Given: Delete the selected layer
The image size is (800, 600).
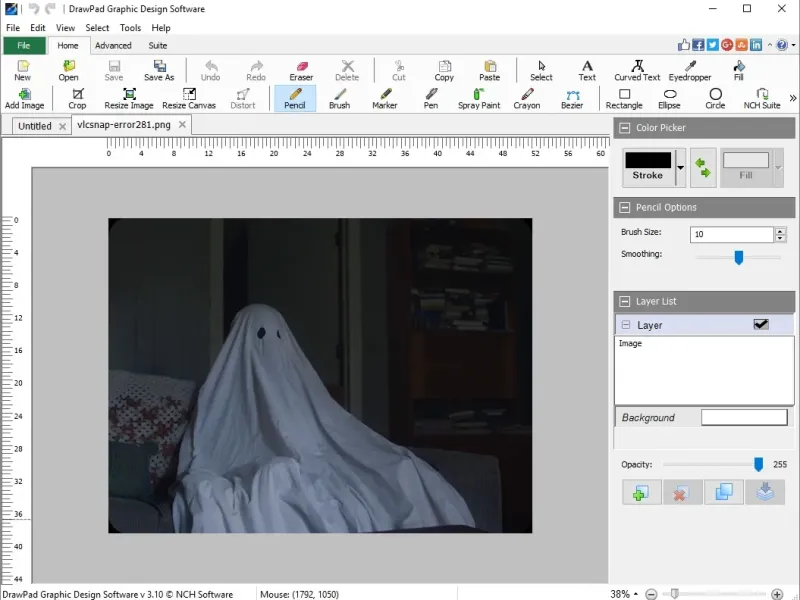Looking at the screenshot, I should tap(682, 492).
